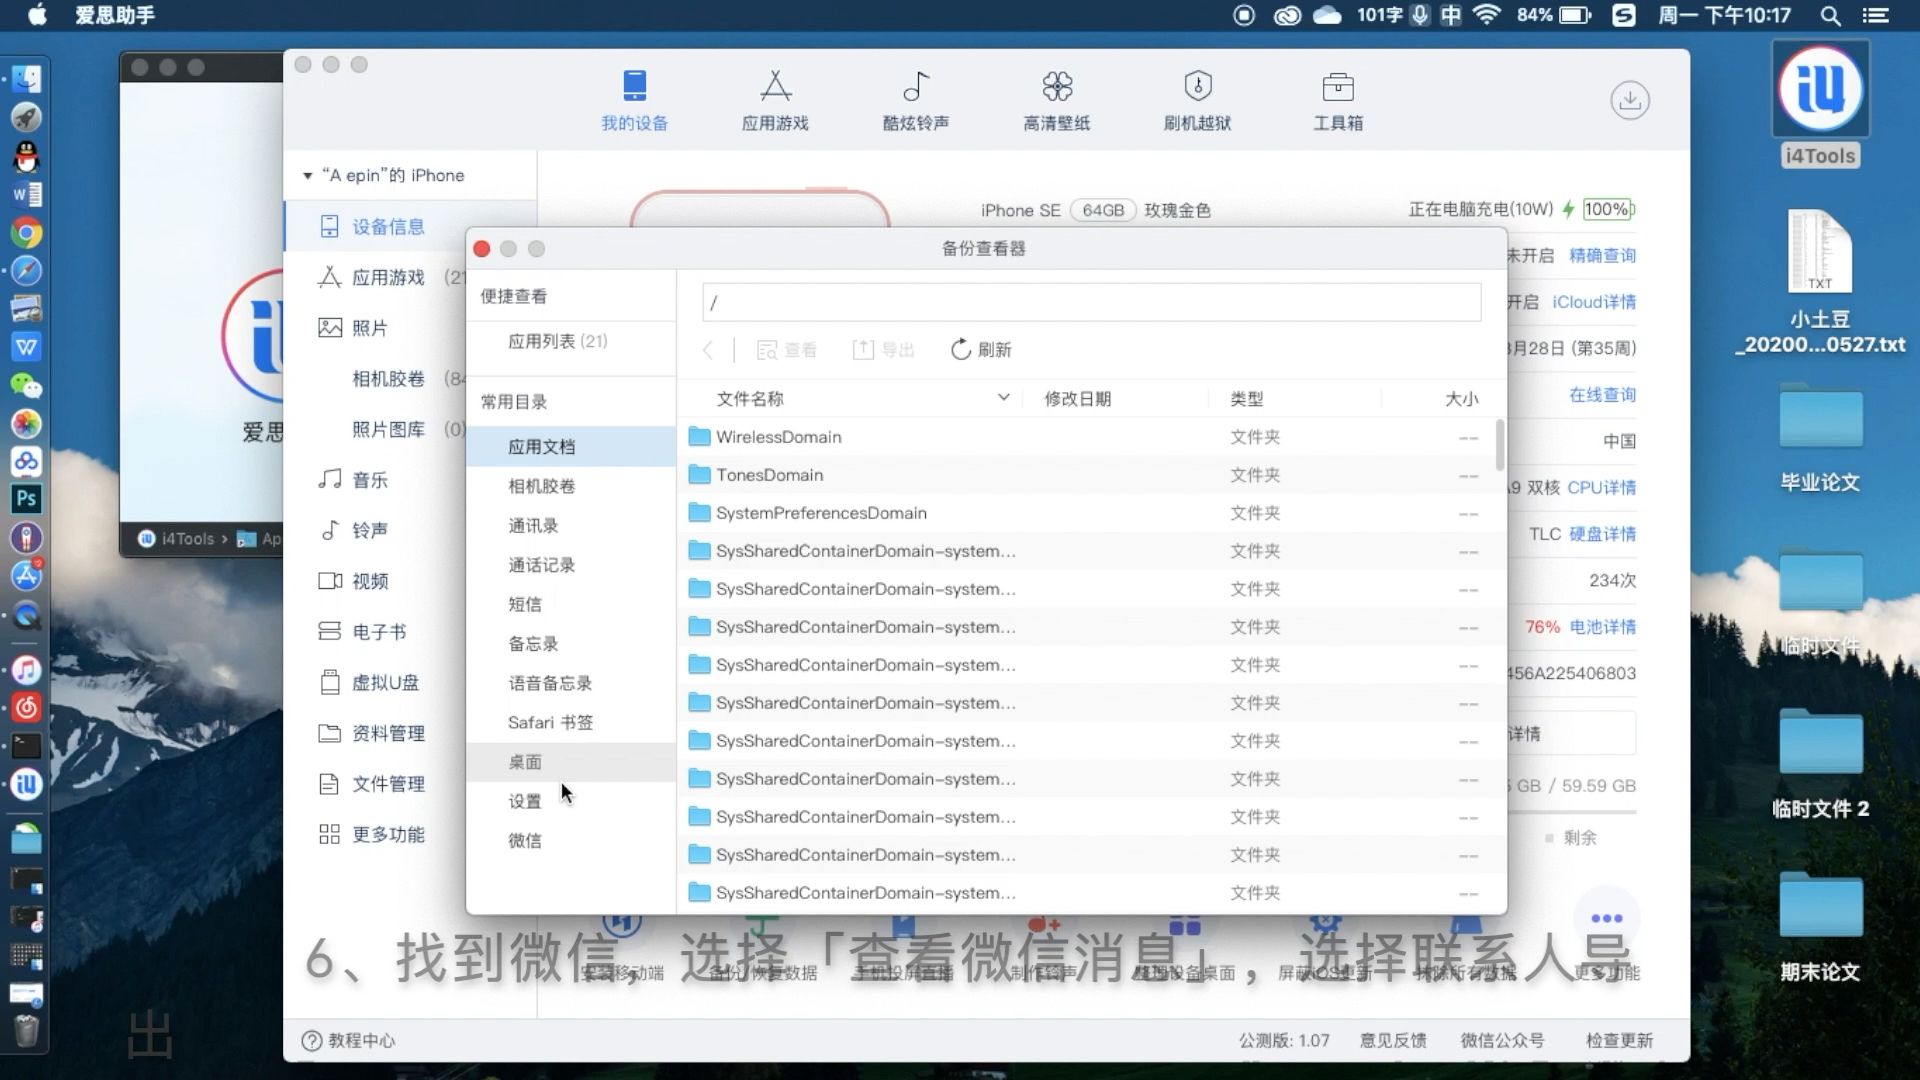1920x1080 pixels.
Task: Select 微信 in backup viewer
Action: click(525, 840)
